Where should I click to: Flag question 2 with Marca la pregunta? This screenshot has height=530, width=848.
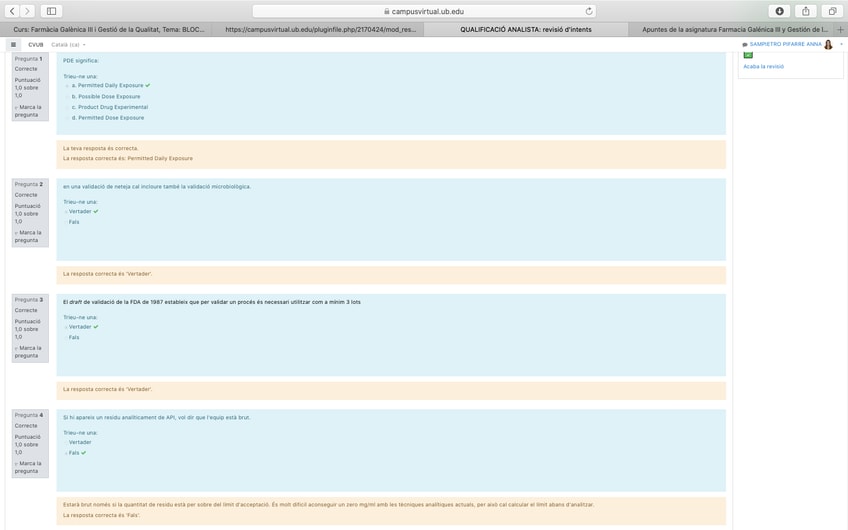coord(28,236)
